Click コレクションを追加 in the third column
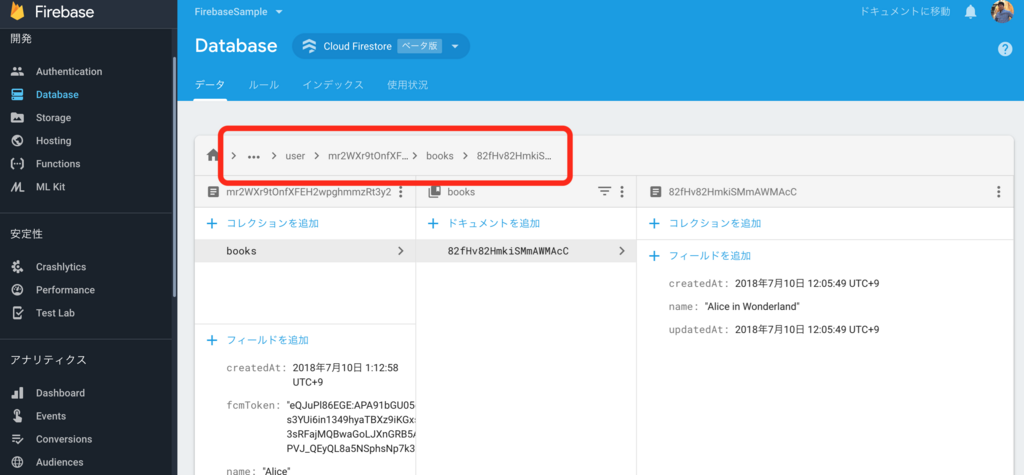1024x475 pixels. coord(705,223)
